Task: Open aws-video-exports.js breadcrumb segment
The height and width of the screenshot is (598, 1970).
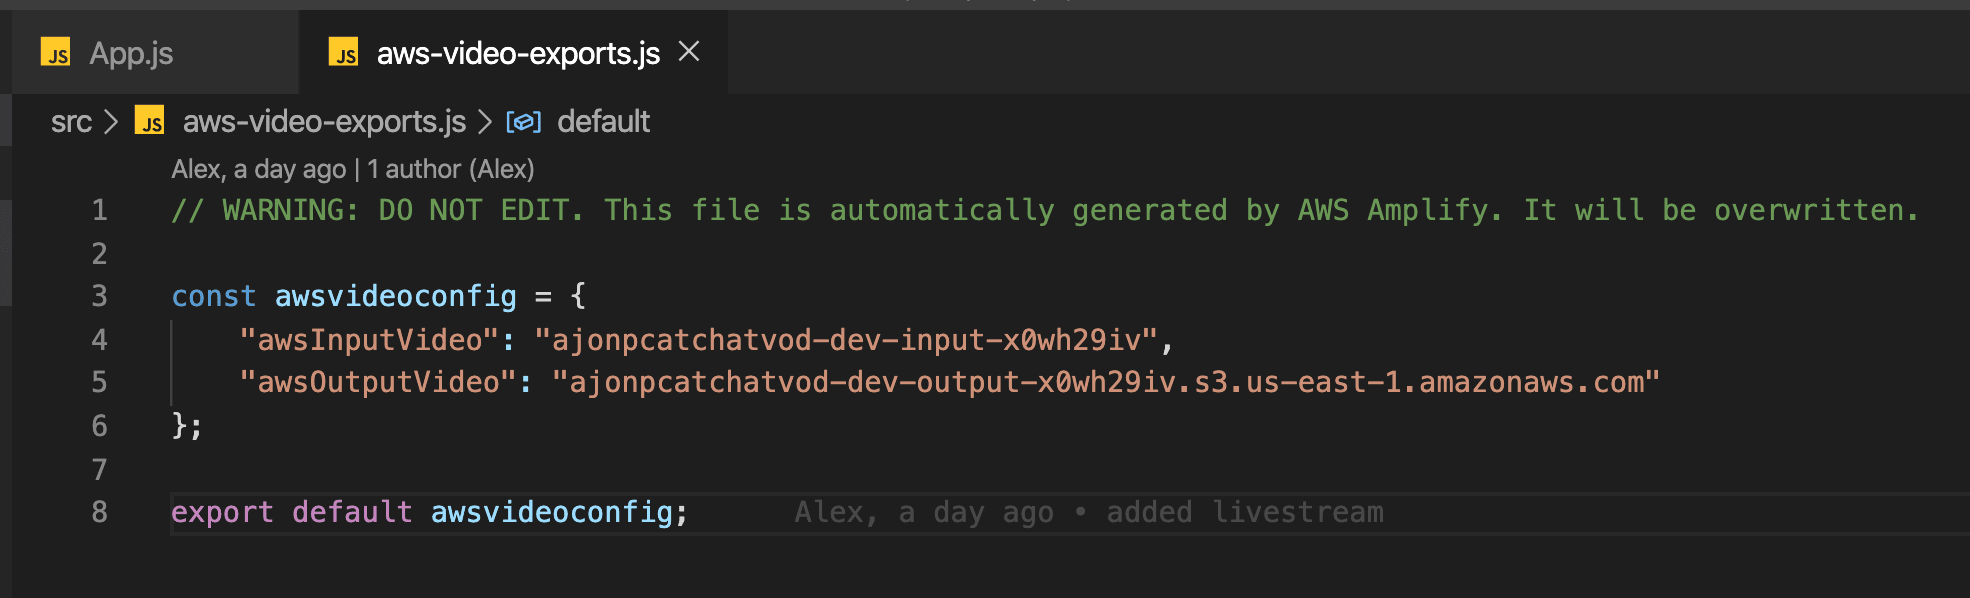Action: click(324, 122)
